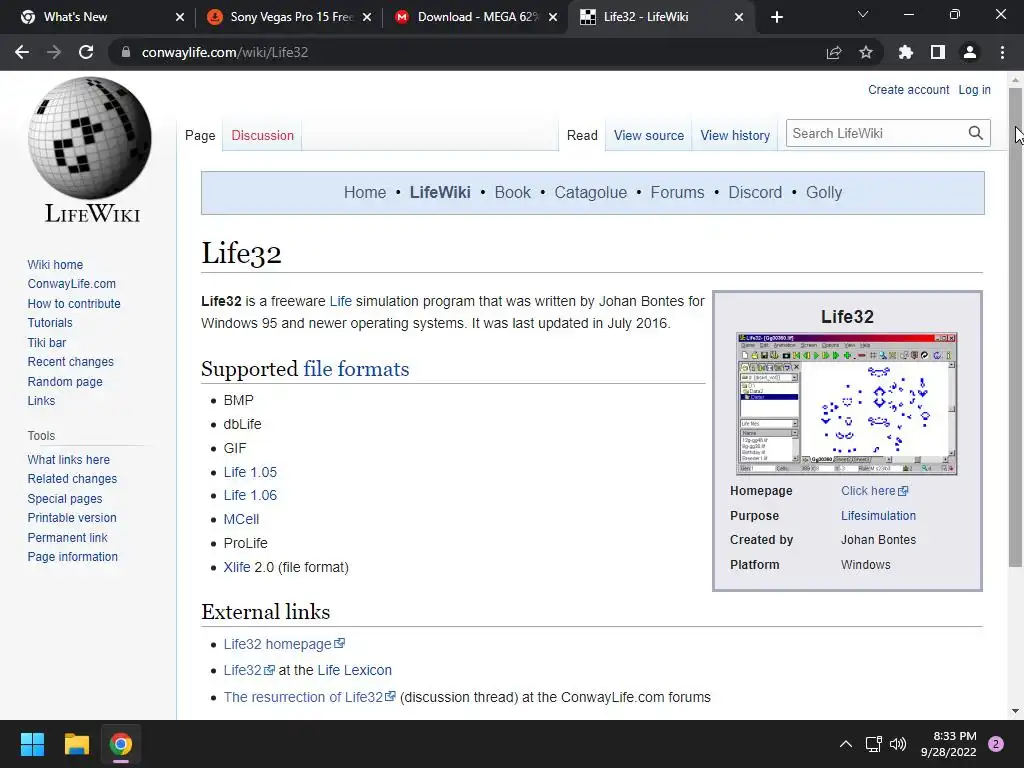This screenshot has width=1024, height=768.
Task: Show hidden system tray icons
Action: coord(846,744)
